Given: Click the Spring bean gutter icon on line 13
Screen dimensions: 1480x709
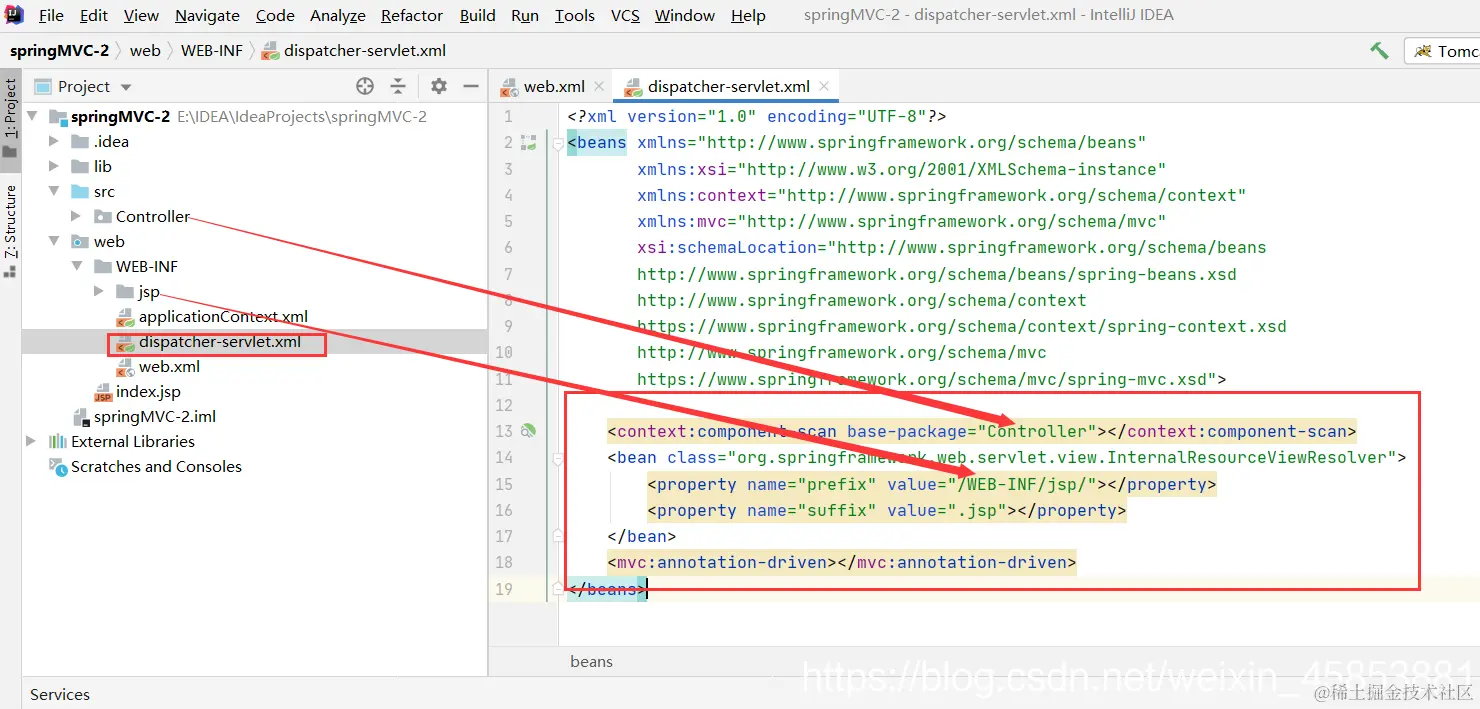Looking at the screenshot, I should click(x=529, y=431).
